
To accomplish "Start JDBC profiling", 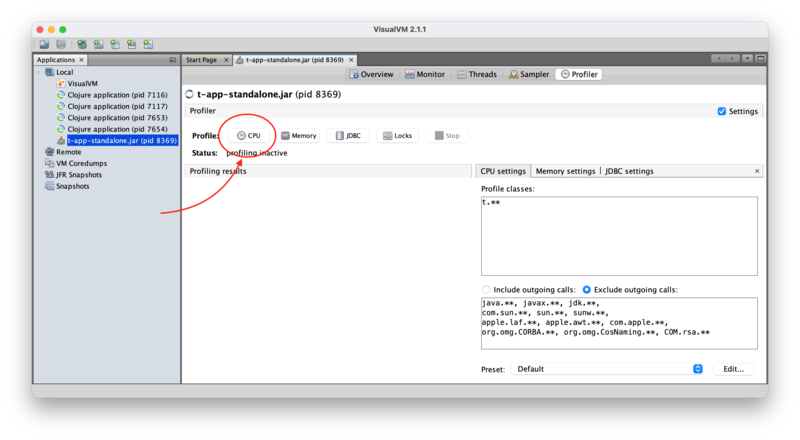I will pyautogui.click(x=348, y=136).
